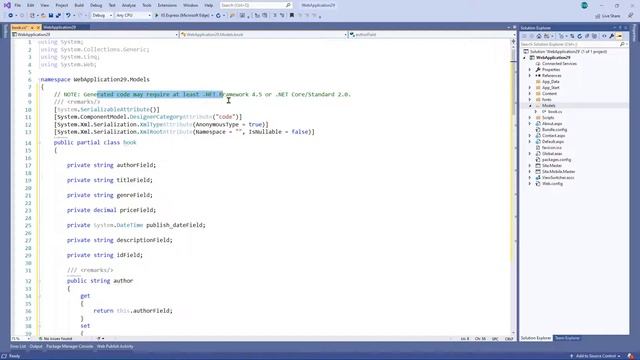
Task: Click the highlighted Preview Selected Items icon
Action: point(620,36)
